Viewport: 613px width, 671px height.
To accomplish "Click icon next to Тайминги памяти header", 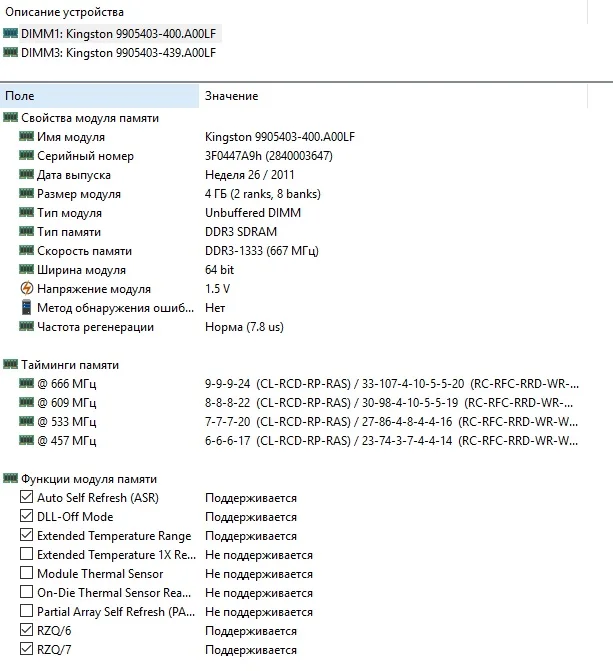I will (10, 364).
